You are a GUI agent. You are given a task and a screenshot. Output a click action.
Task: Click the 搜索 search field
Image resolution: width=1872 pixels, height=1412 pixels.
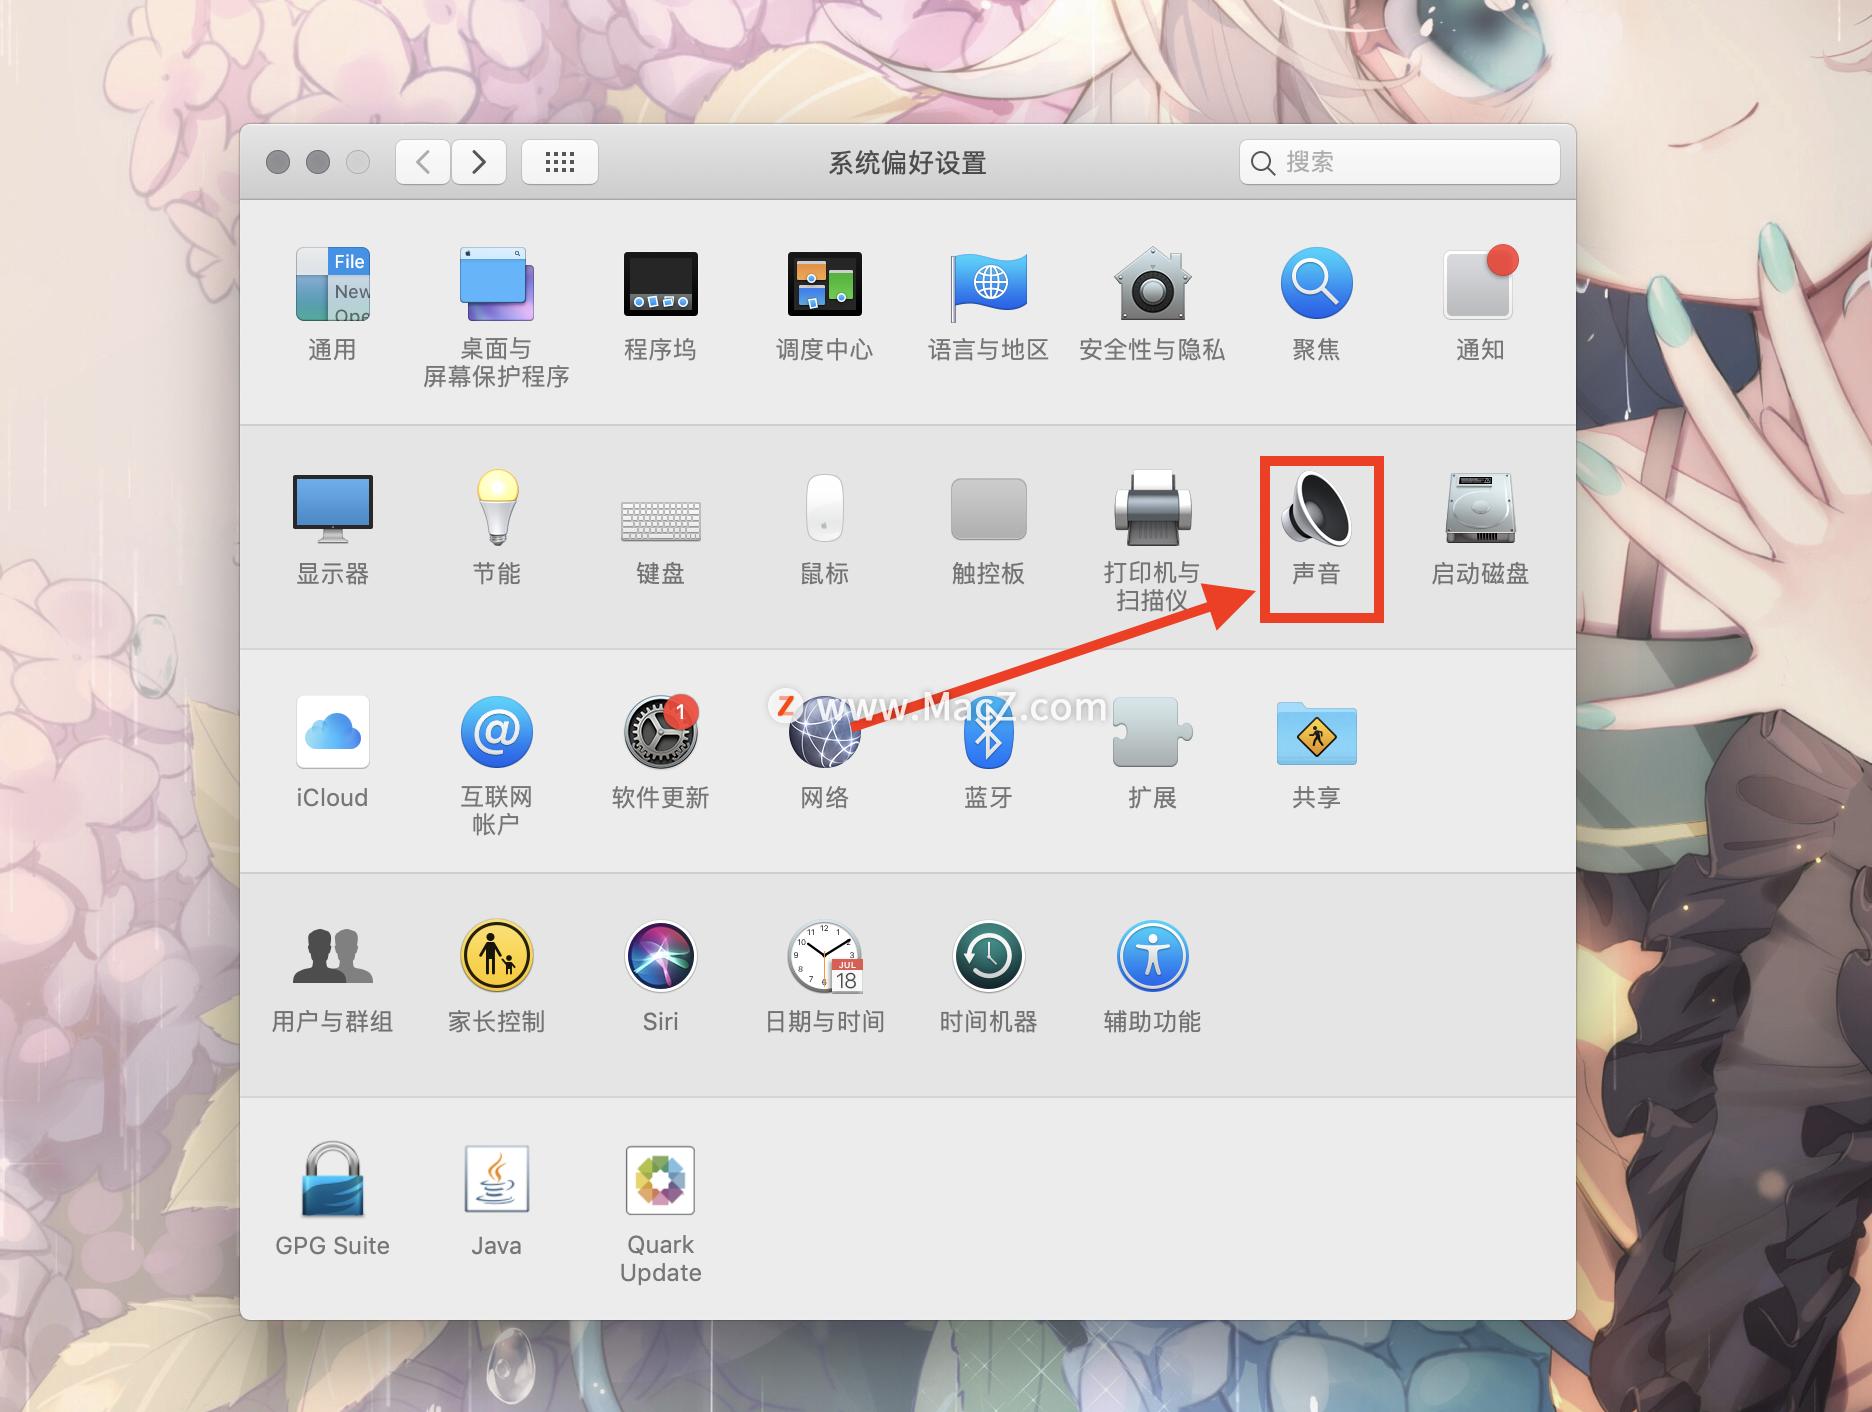click(x=1399, y=162)
